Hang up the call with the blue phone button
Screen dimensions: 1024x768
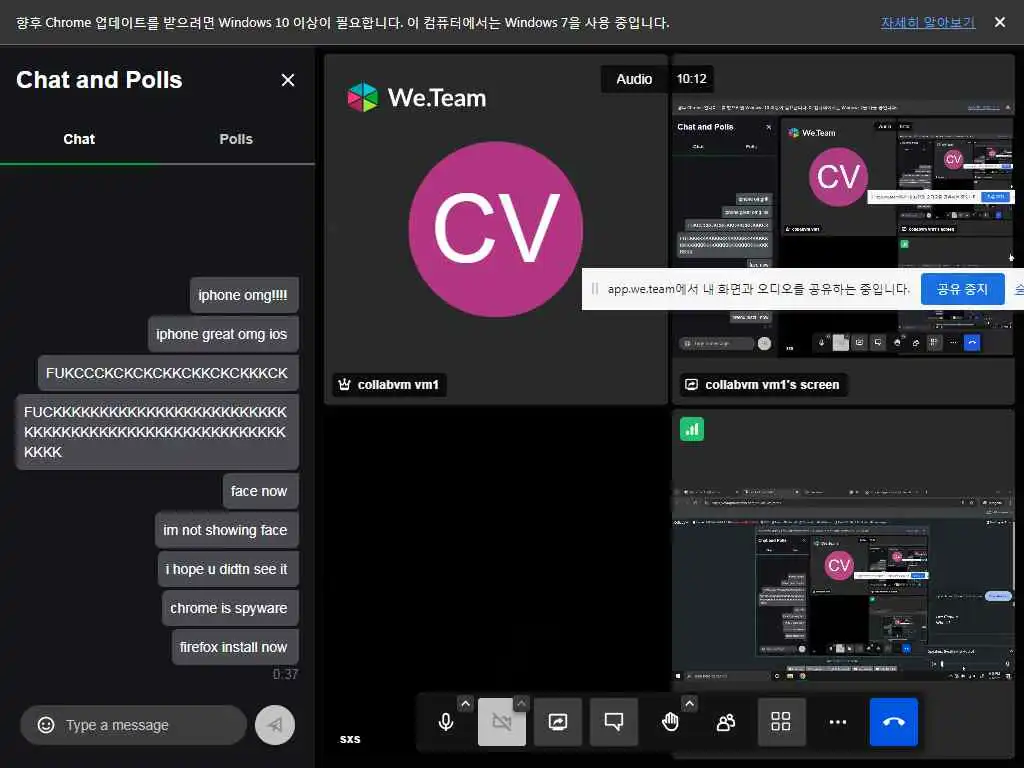click(893, 722)
